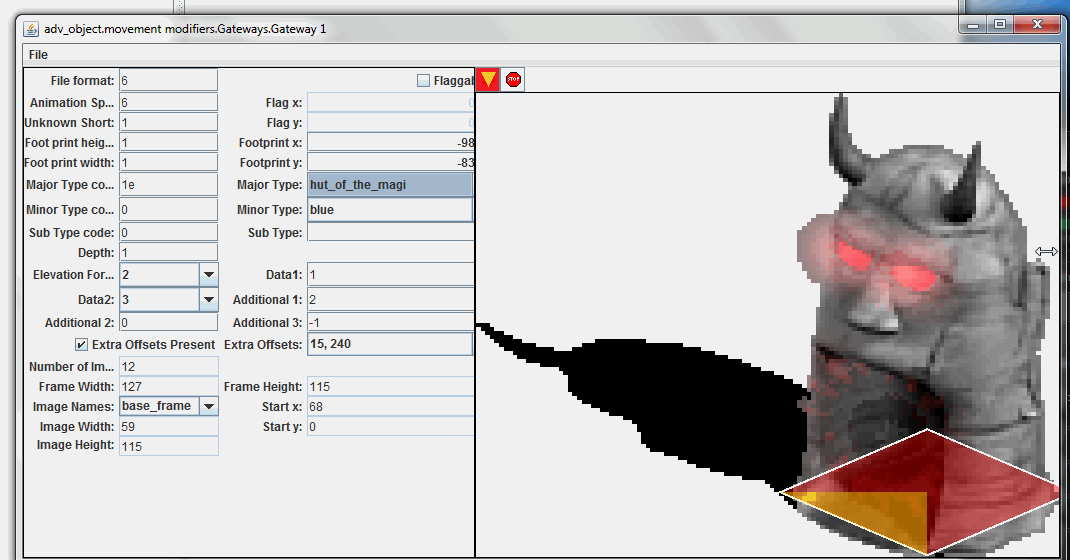Uncheck Extra Offsets Present checkbox

(81, 344)
